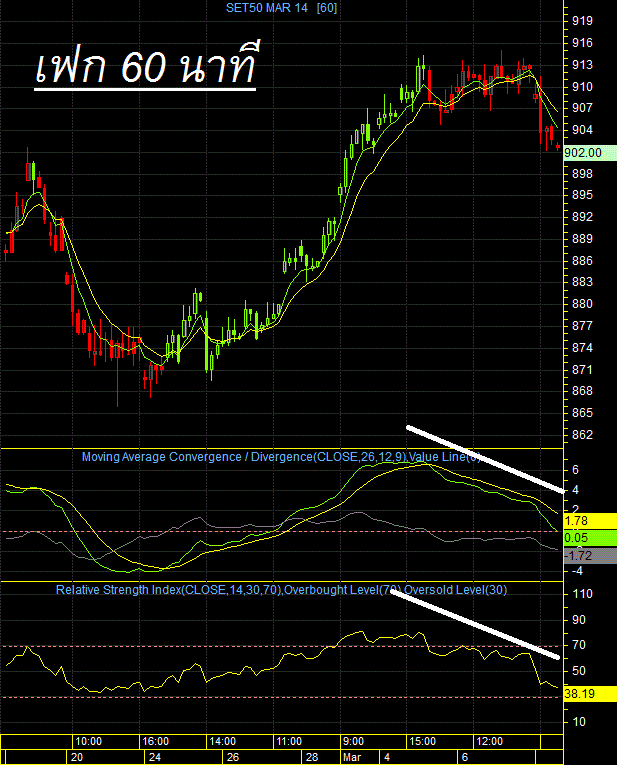
Task: Click price axis label 904
Action: pos(582,129)
